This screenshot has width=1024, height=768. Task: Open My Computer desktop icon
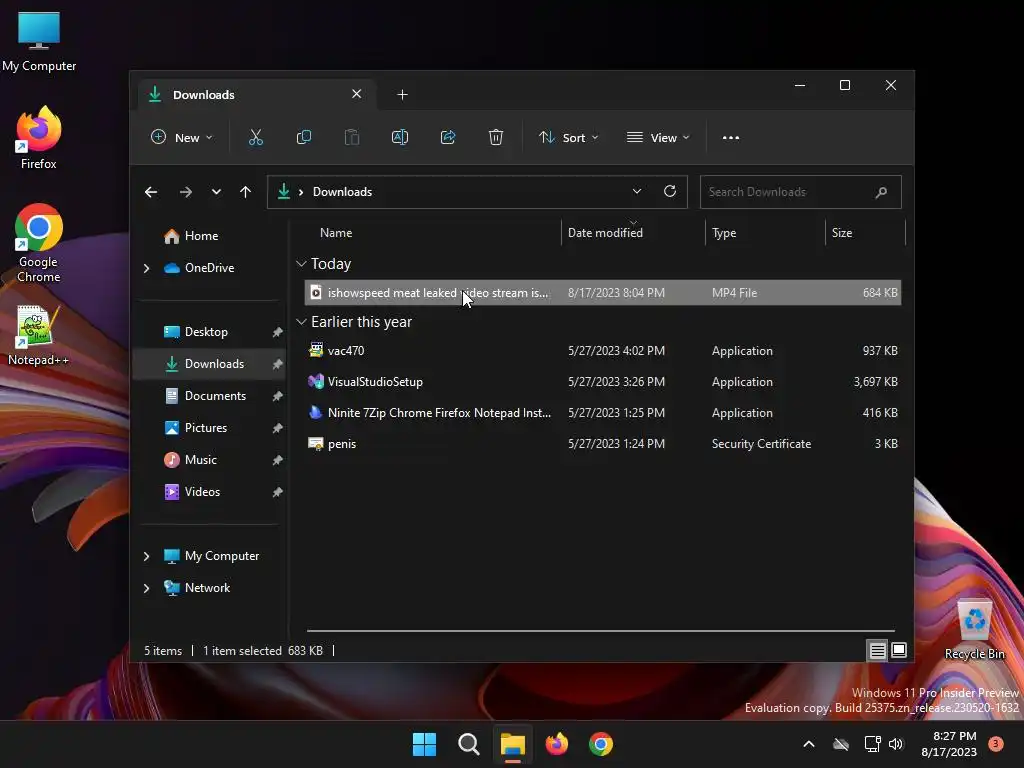pyautogui.click(x=39, y=41)
